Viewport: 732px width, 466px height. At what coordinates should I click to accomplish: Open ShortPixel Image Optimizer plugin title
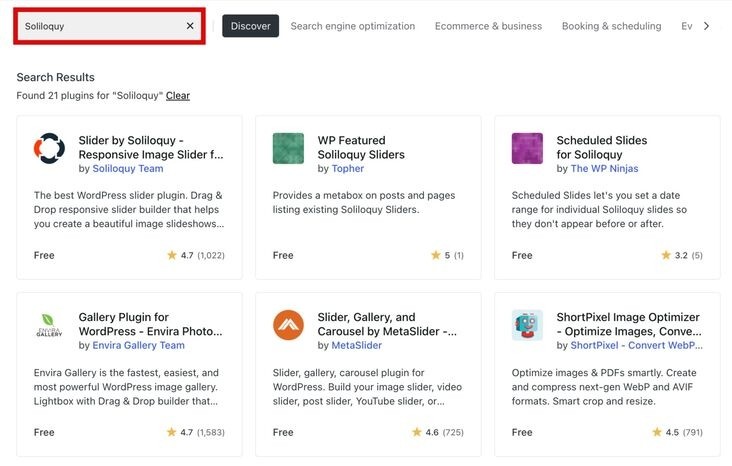(629, 324)
